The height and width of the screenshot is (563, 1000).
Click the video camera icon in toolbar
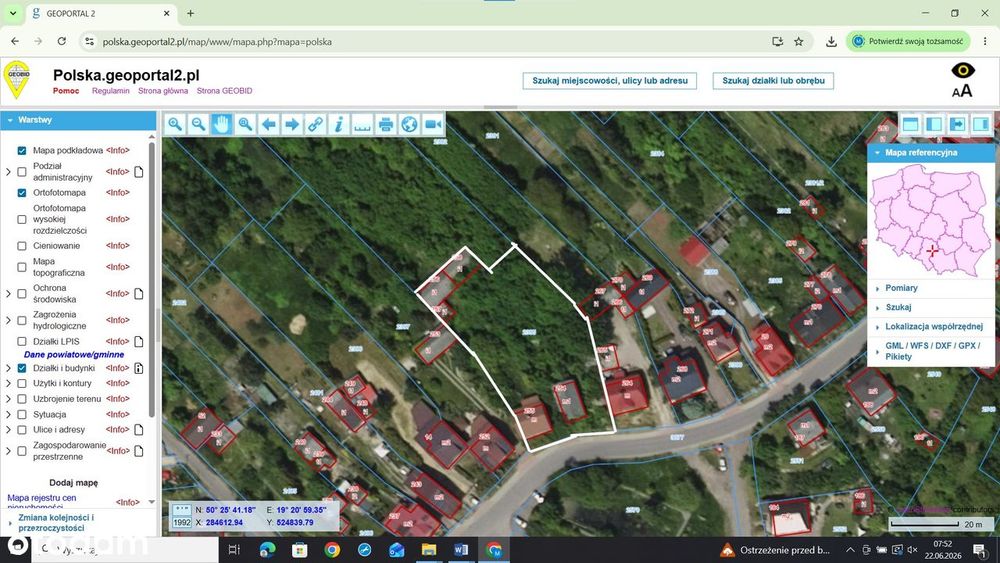(x=433, y=124)
